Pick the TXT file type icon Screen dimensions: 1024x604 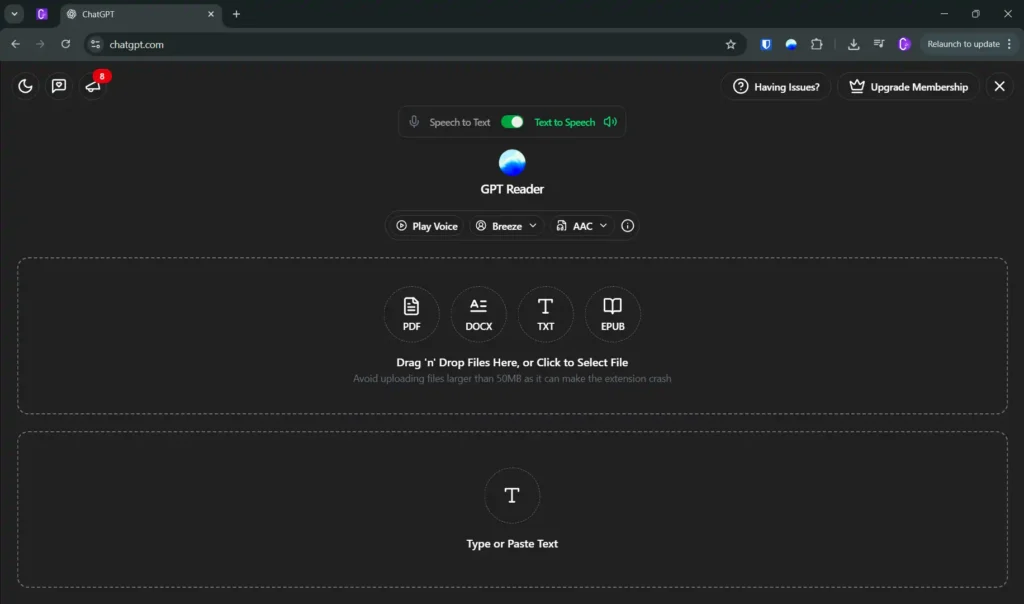point(545,314)
